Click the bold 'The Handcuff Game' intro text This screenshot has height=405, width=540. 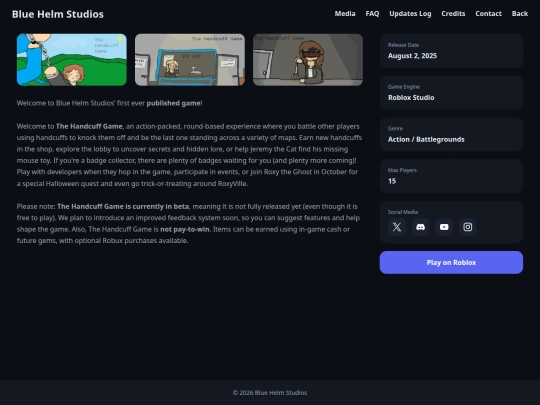89,126
